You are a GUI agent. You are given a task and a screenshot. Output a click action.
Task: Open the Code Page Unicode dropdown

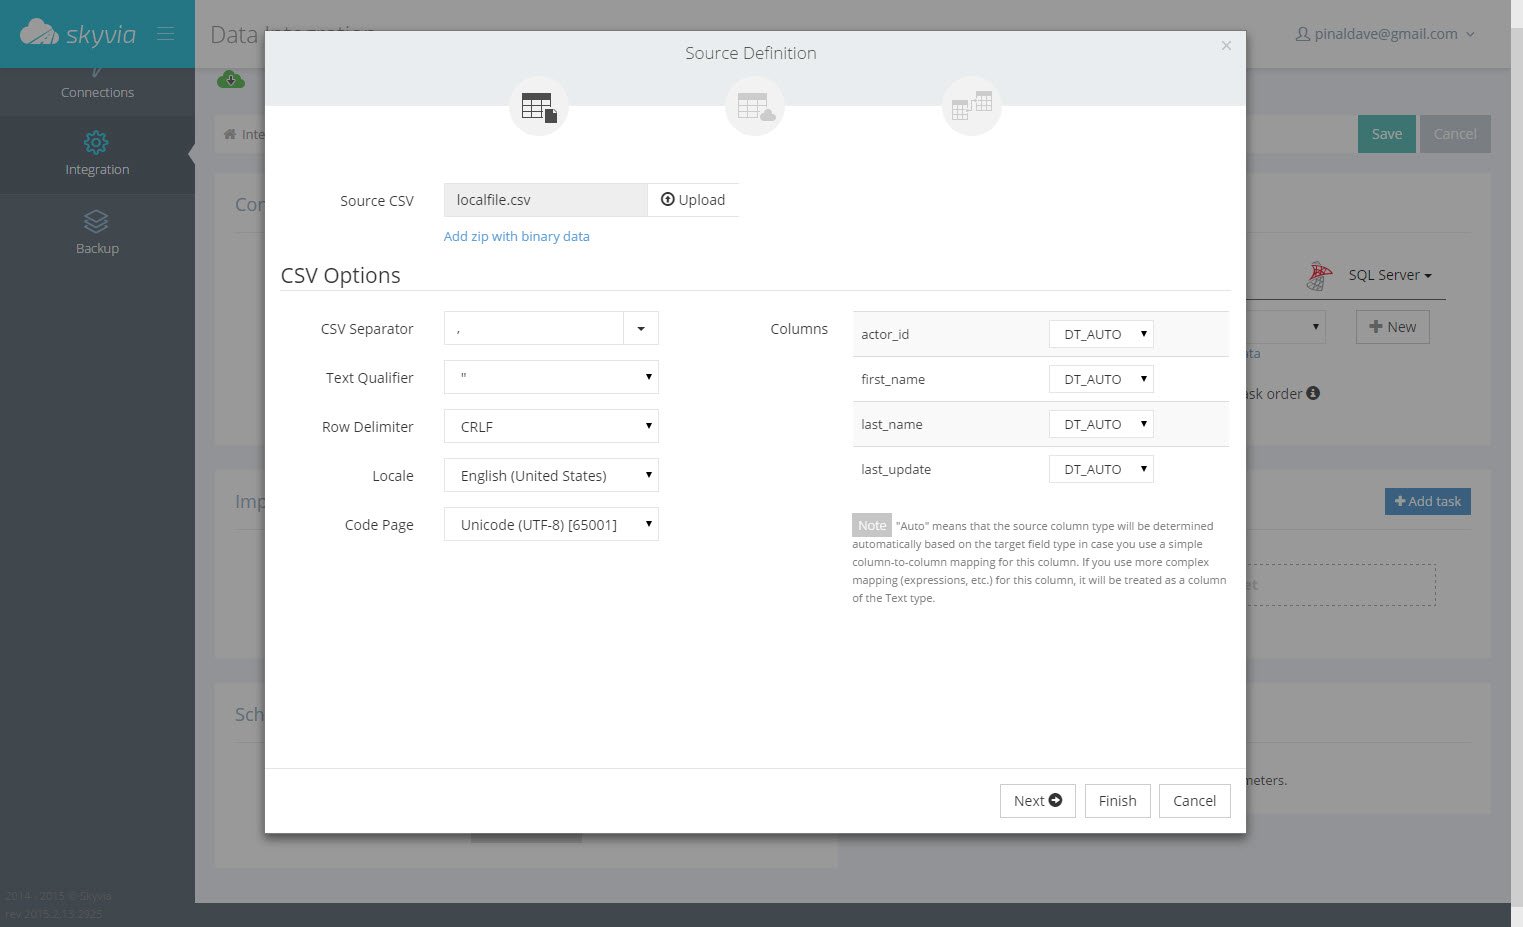(x=551, y=524)
